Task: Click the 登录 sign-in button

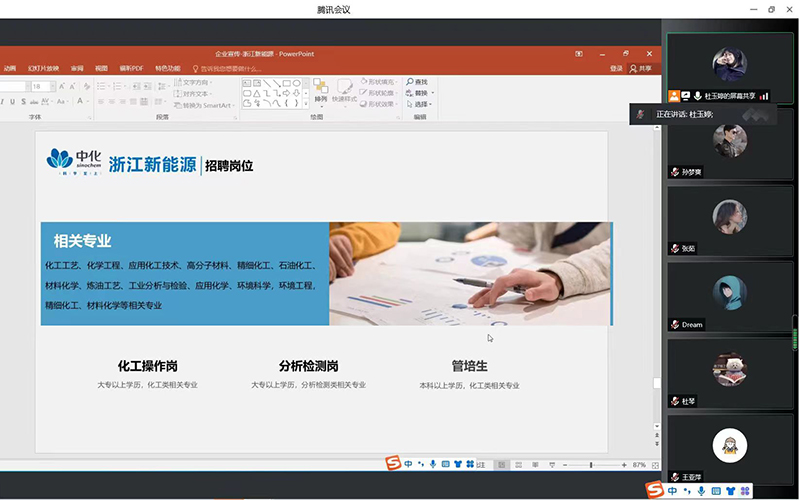Action: 616,68
